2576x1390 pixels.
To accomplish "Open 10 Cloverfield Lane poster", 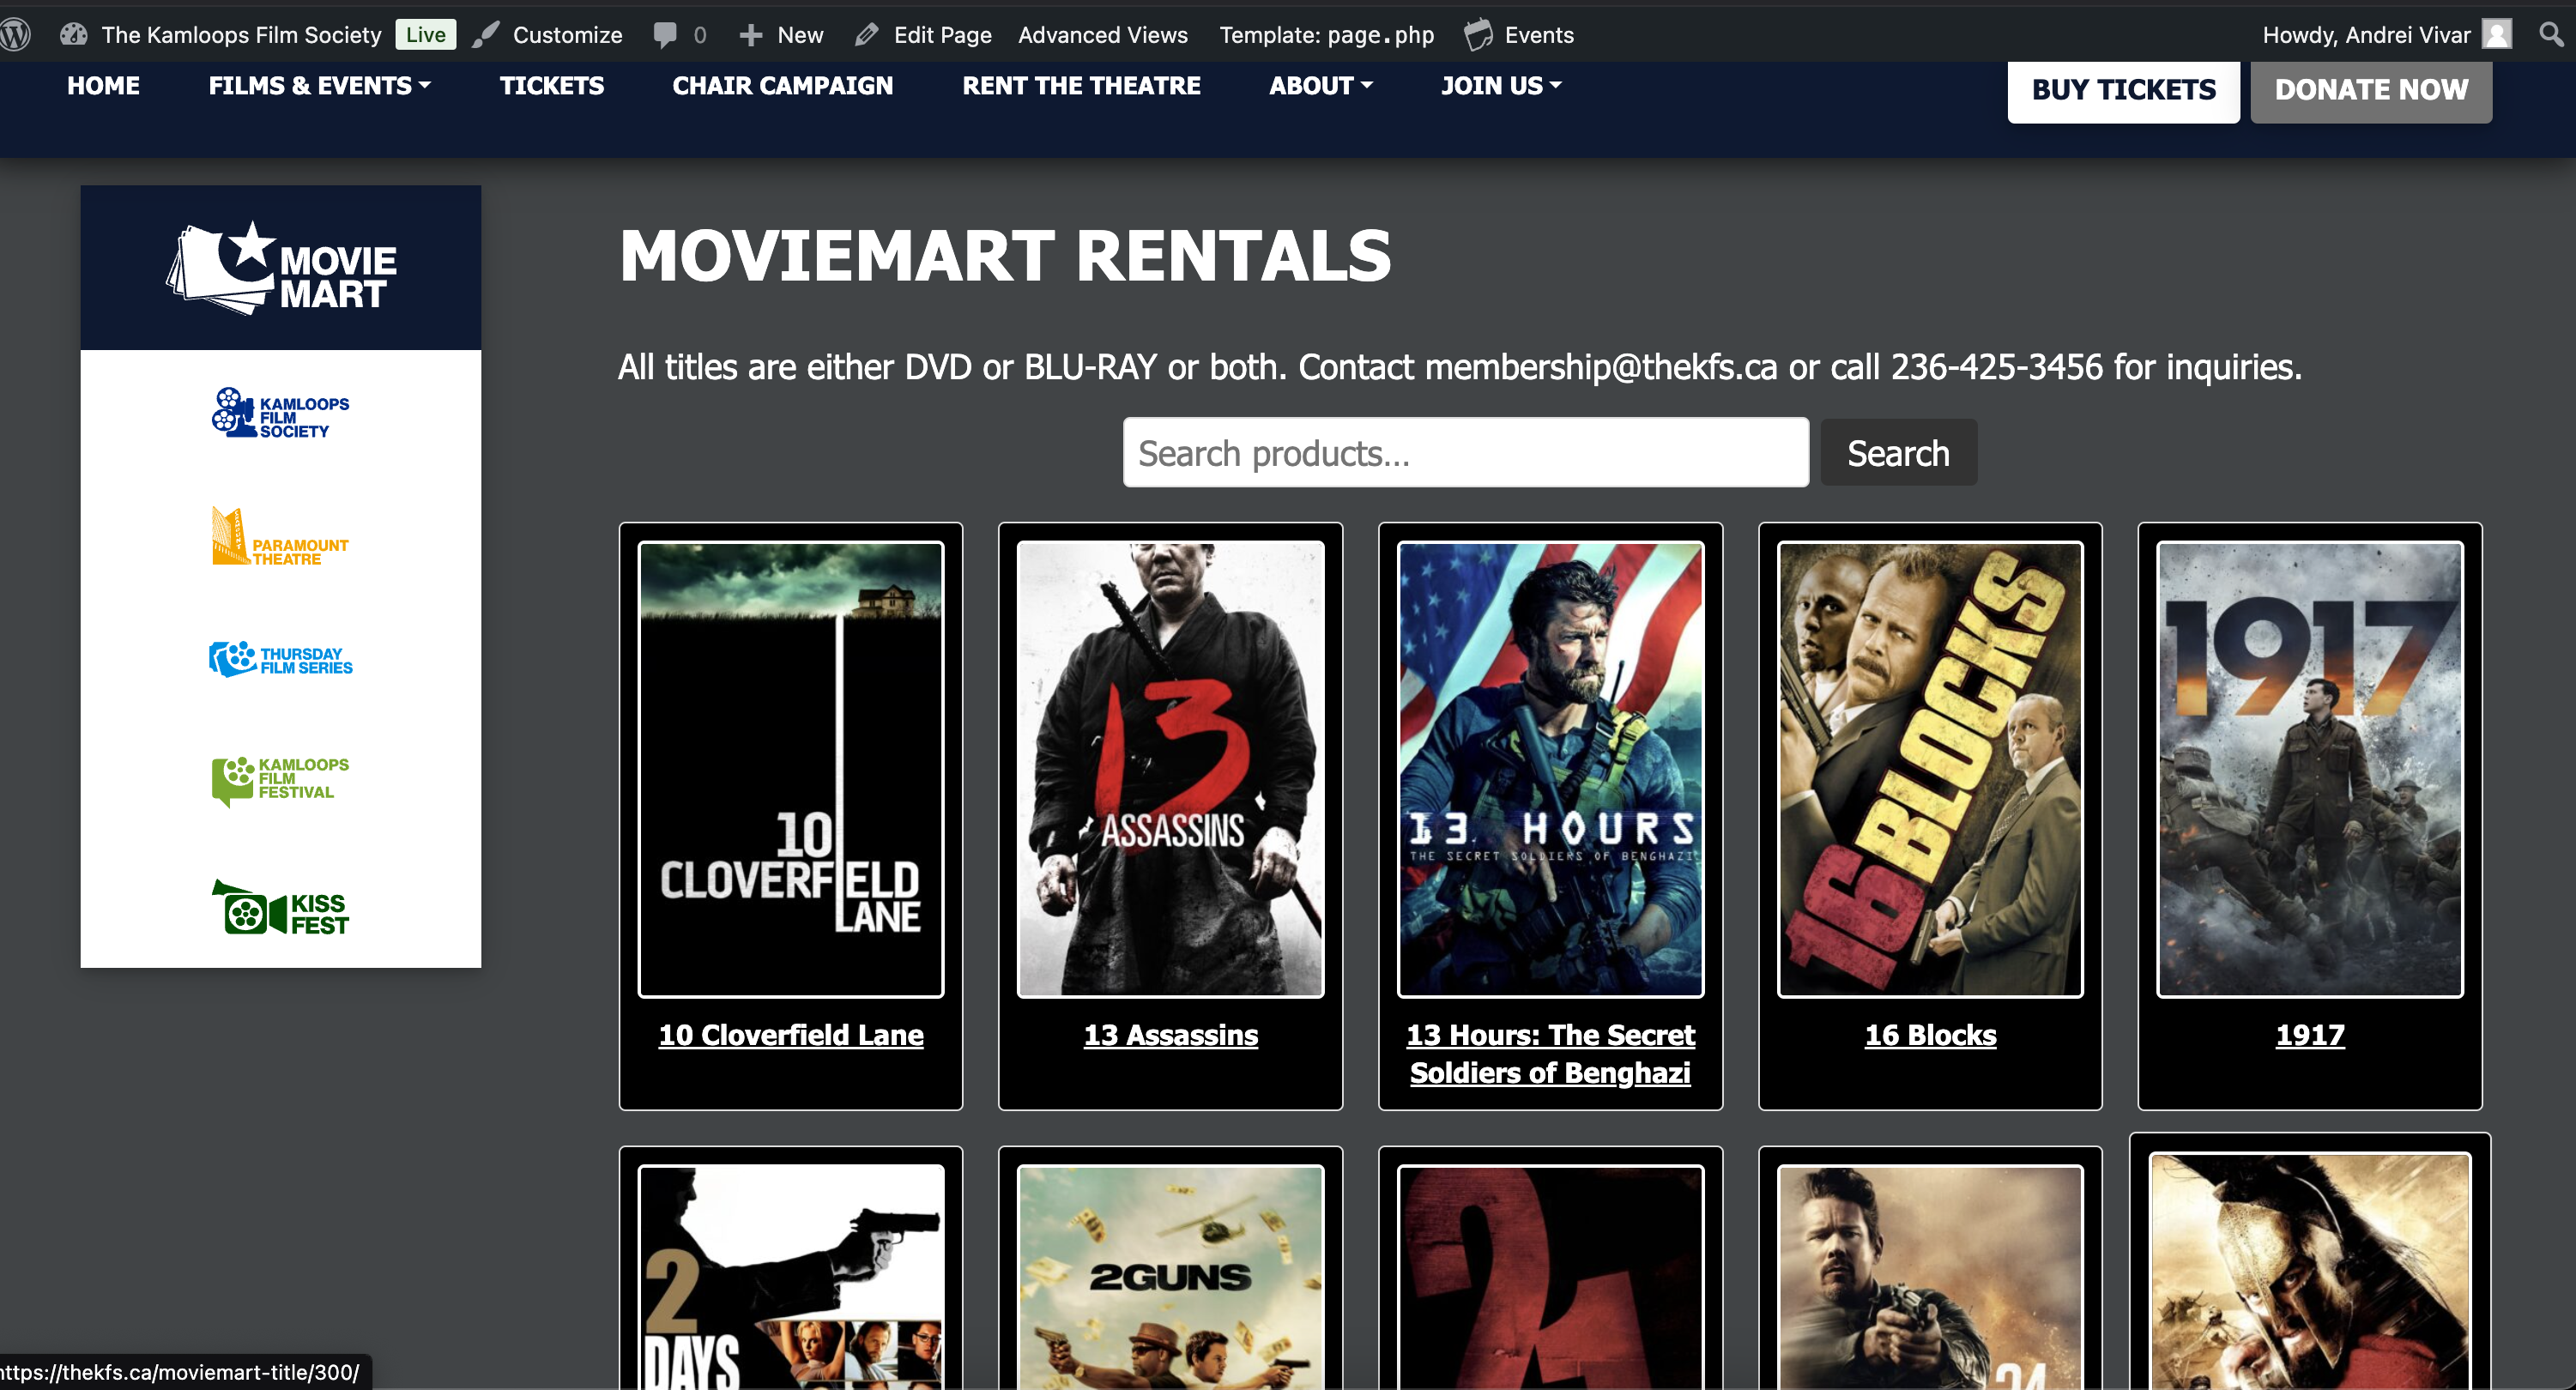I will [791, 770].
